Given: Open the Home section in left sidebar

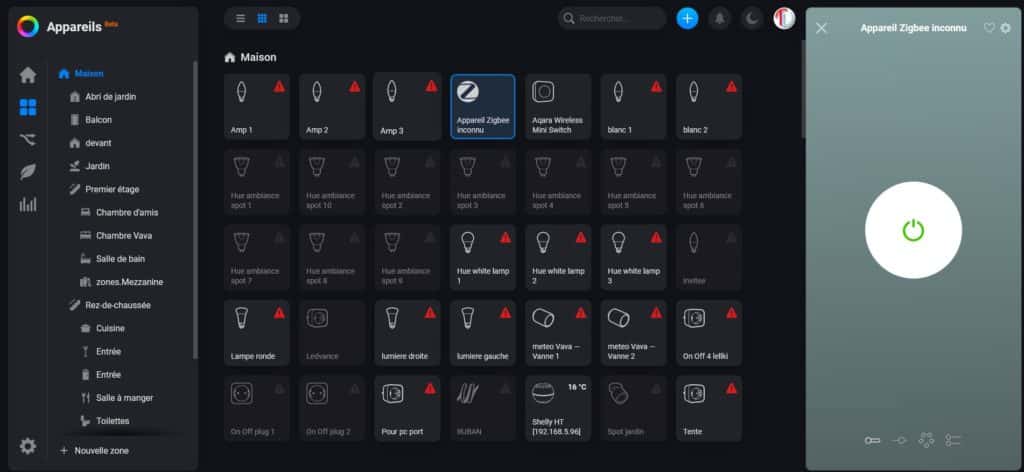Looking at the screenshot, I should coord(28,75).
